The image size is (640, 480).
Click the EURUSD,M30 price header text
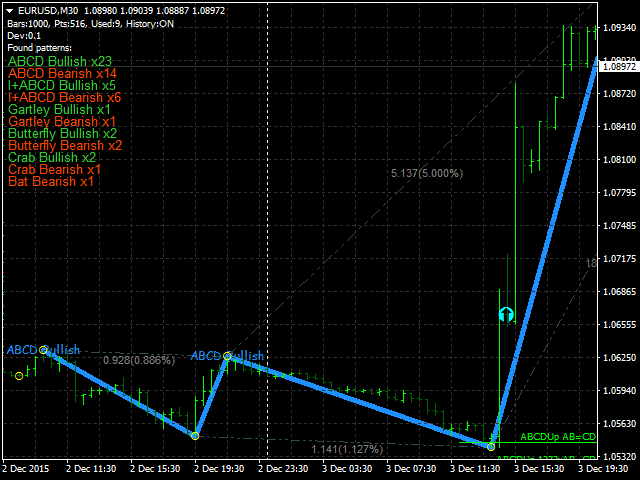122,11
